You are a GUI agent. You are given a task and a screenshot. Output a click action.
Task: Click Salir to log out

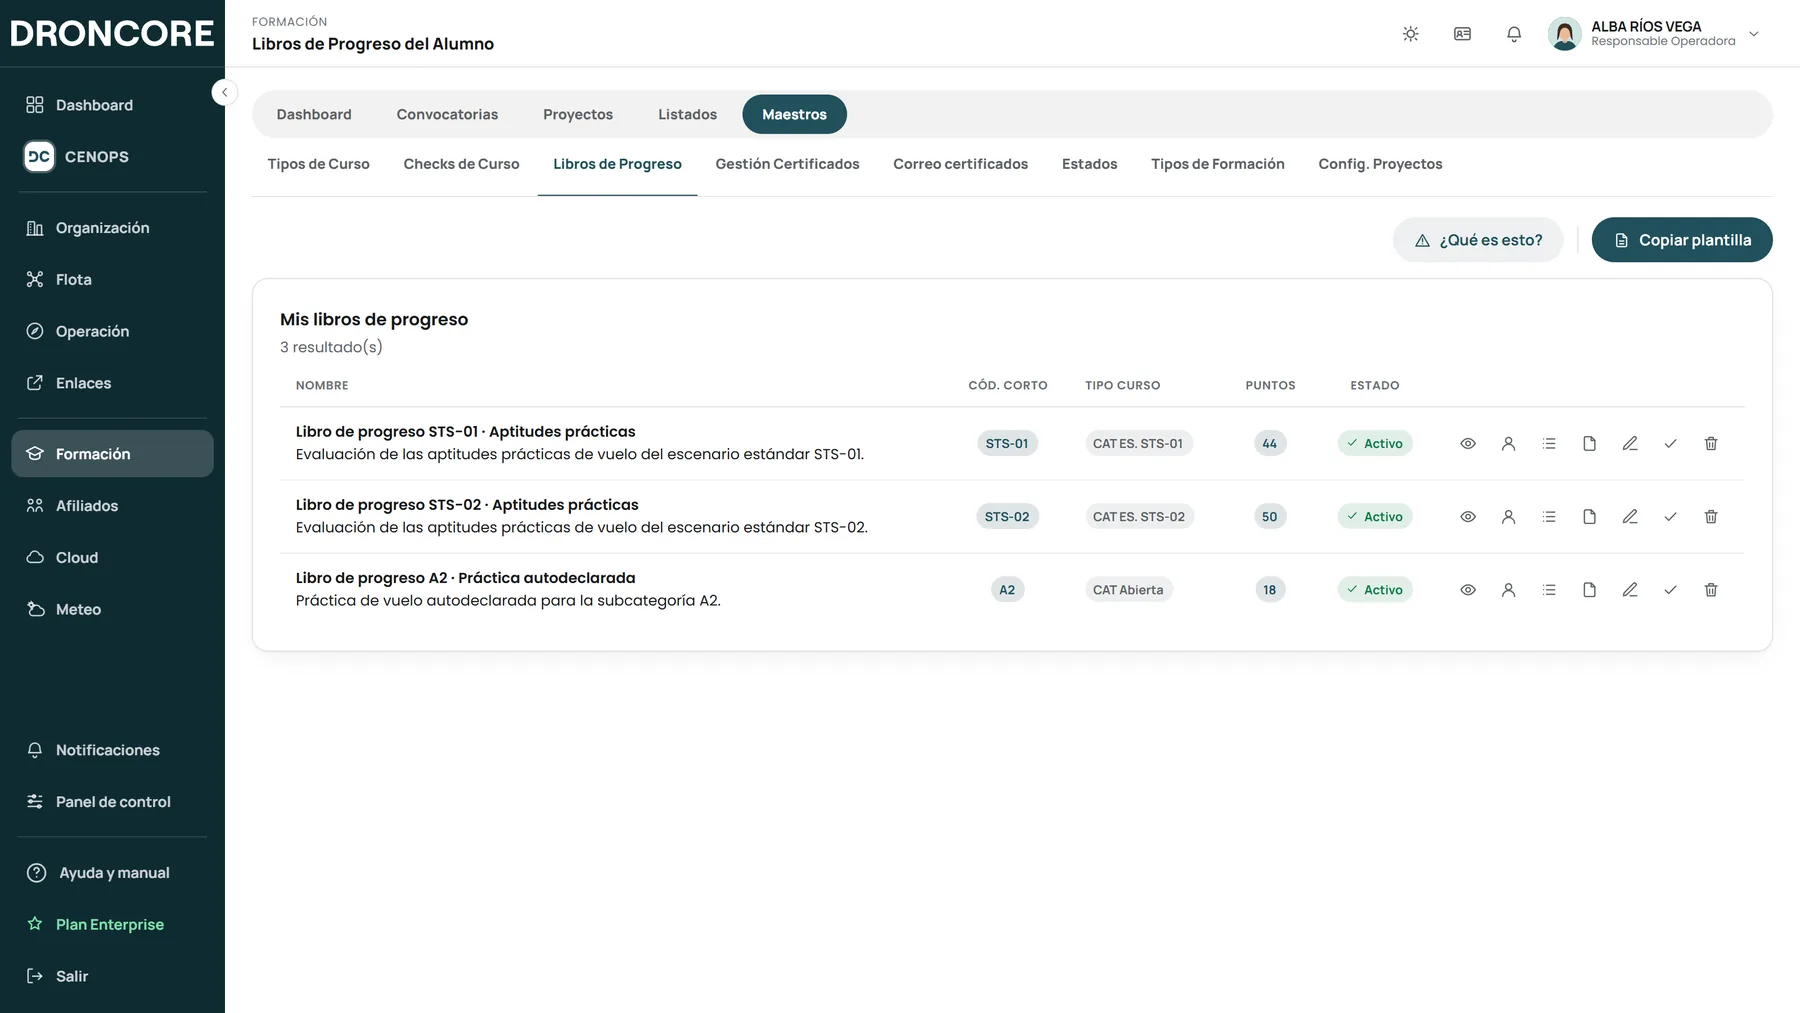[112, 976]
